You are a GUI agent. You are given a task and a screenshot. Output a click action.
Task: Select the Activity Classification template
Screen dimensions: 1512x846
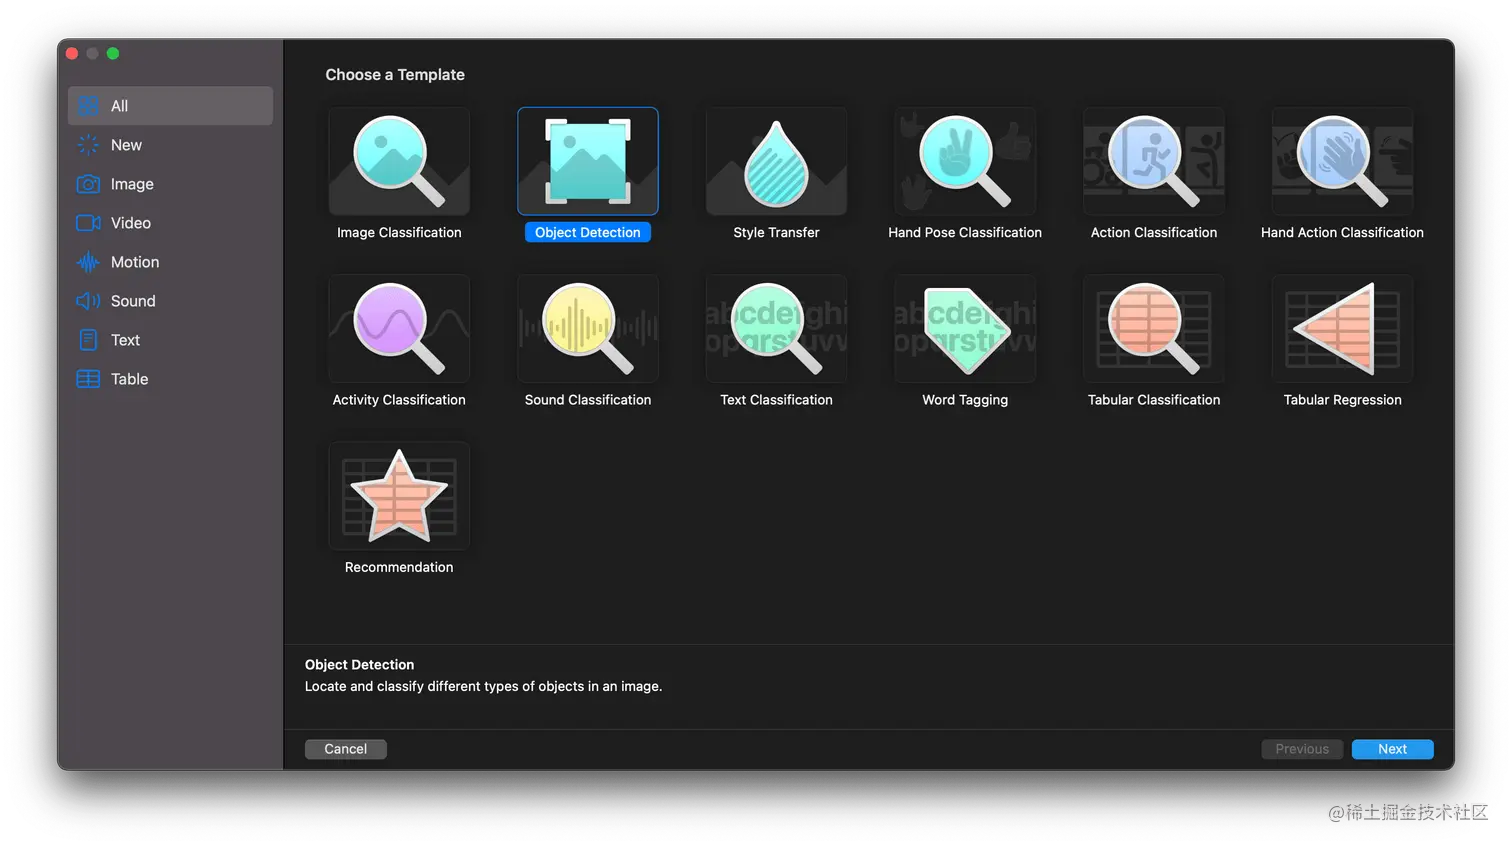[399, 328]
